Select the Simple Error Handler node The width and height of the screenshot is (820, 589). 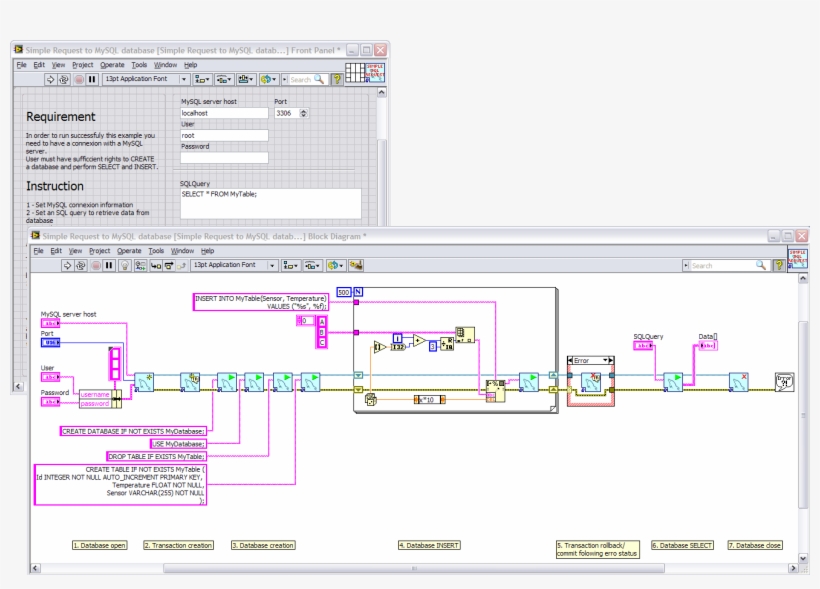[x=784, y=382]
